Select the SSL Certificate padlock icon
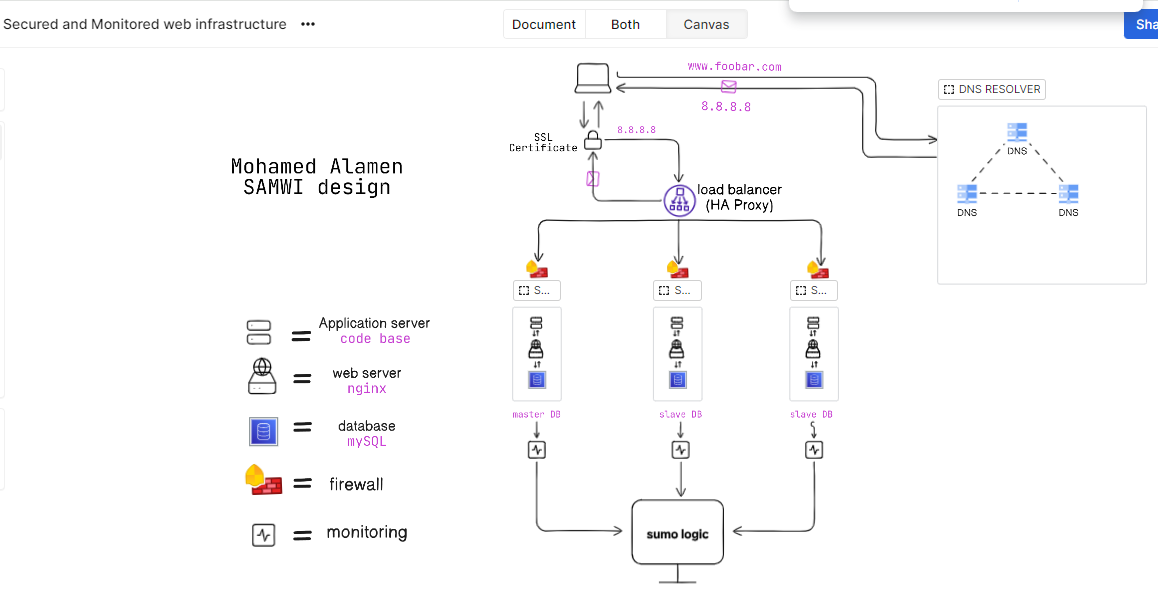Screen dimensions: 1158x613 click(x=593, y=140)
